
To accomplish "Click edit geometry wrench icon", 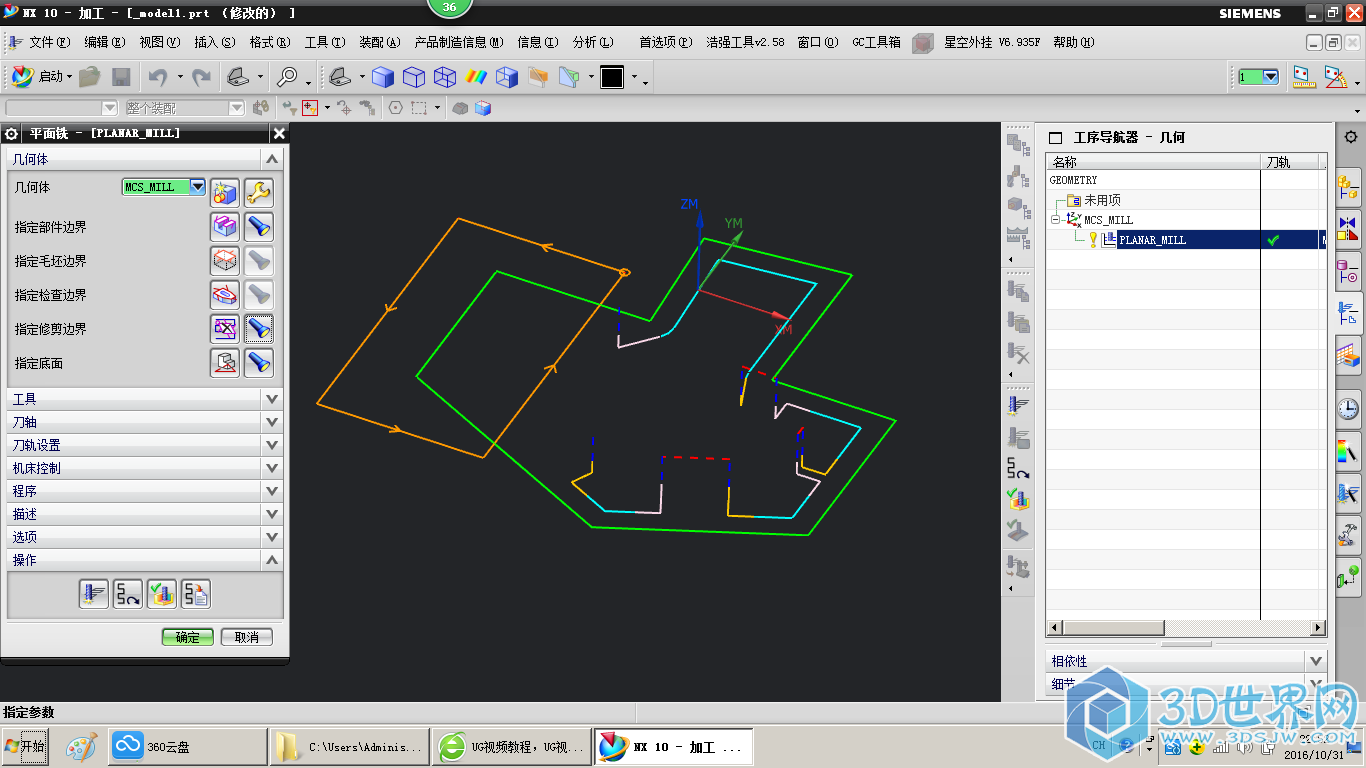I will tap(259, 193).
